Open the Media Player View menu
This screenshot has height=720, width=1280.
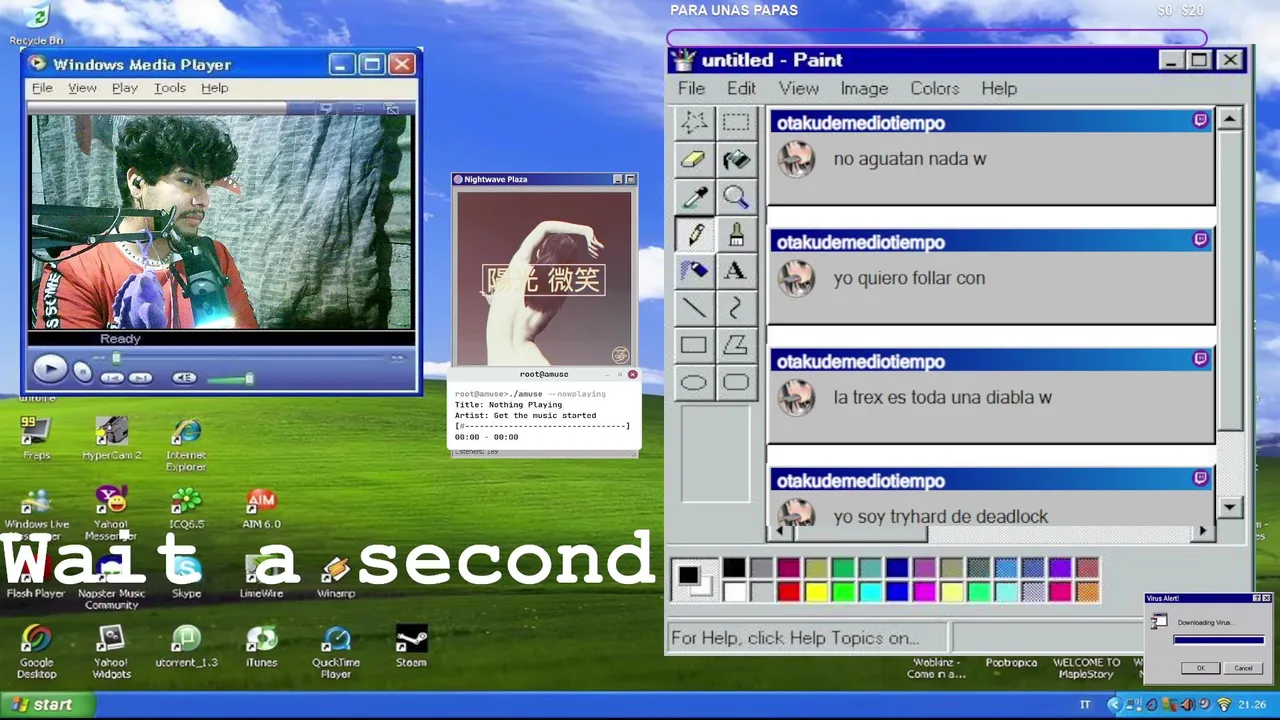point(82,88)
